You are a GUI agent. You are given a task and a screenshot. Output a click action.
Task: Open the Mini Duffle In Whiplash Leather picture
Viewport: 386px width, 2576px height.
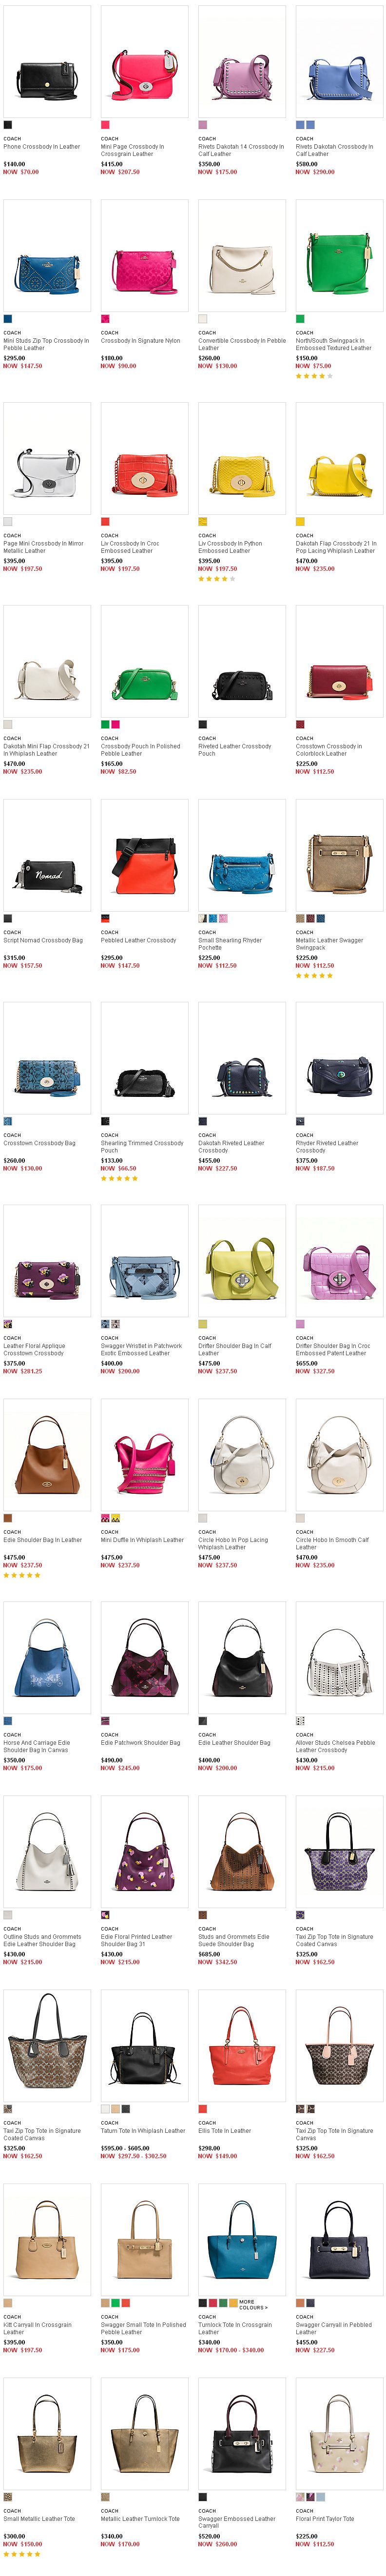[144, 1455]
